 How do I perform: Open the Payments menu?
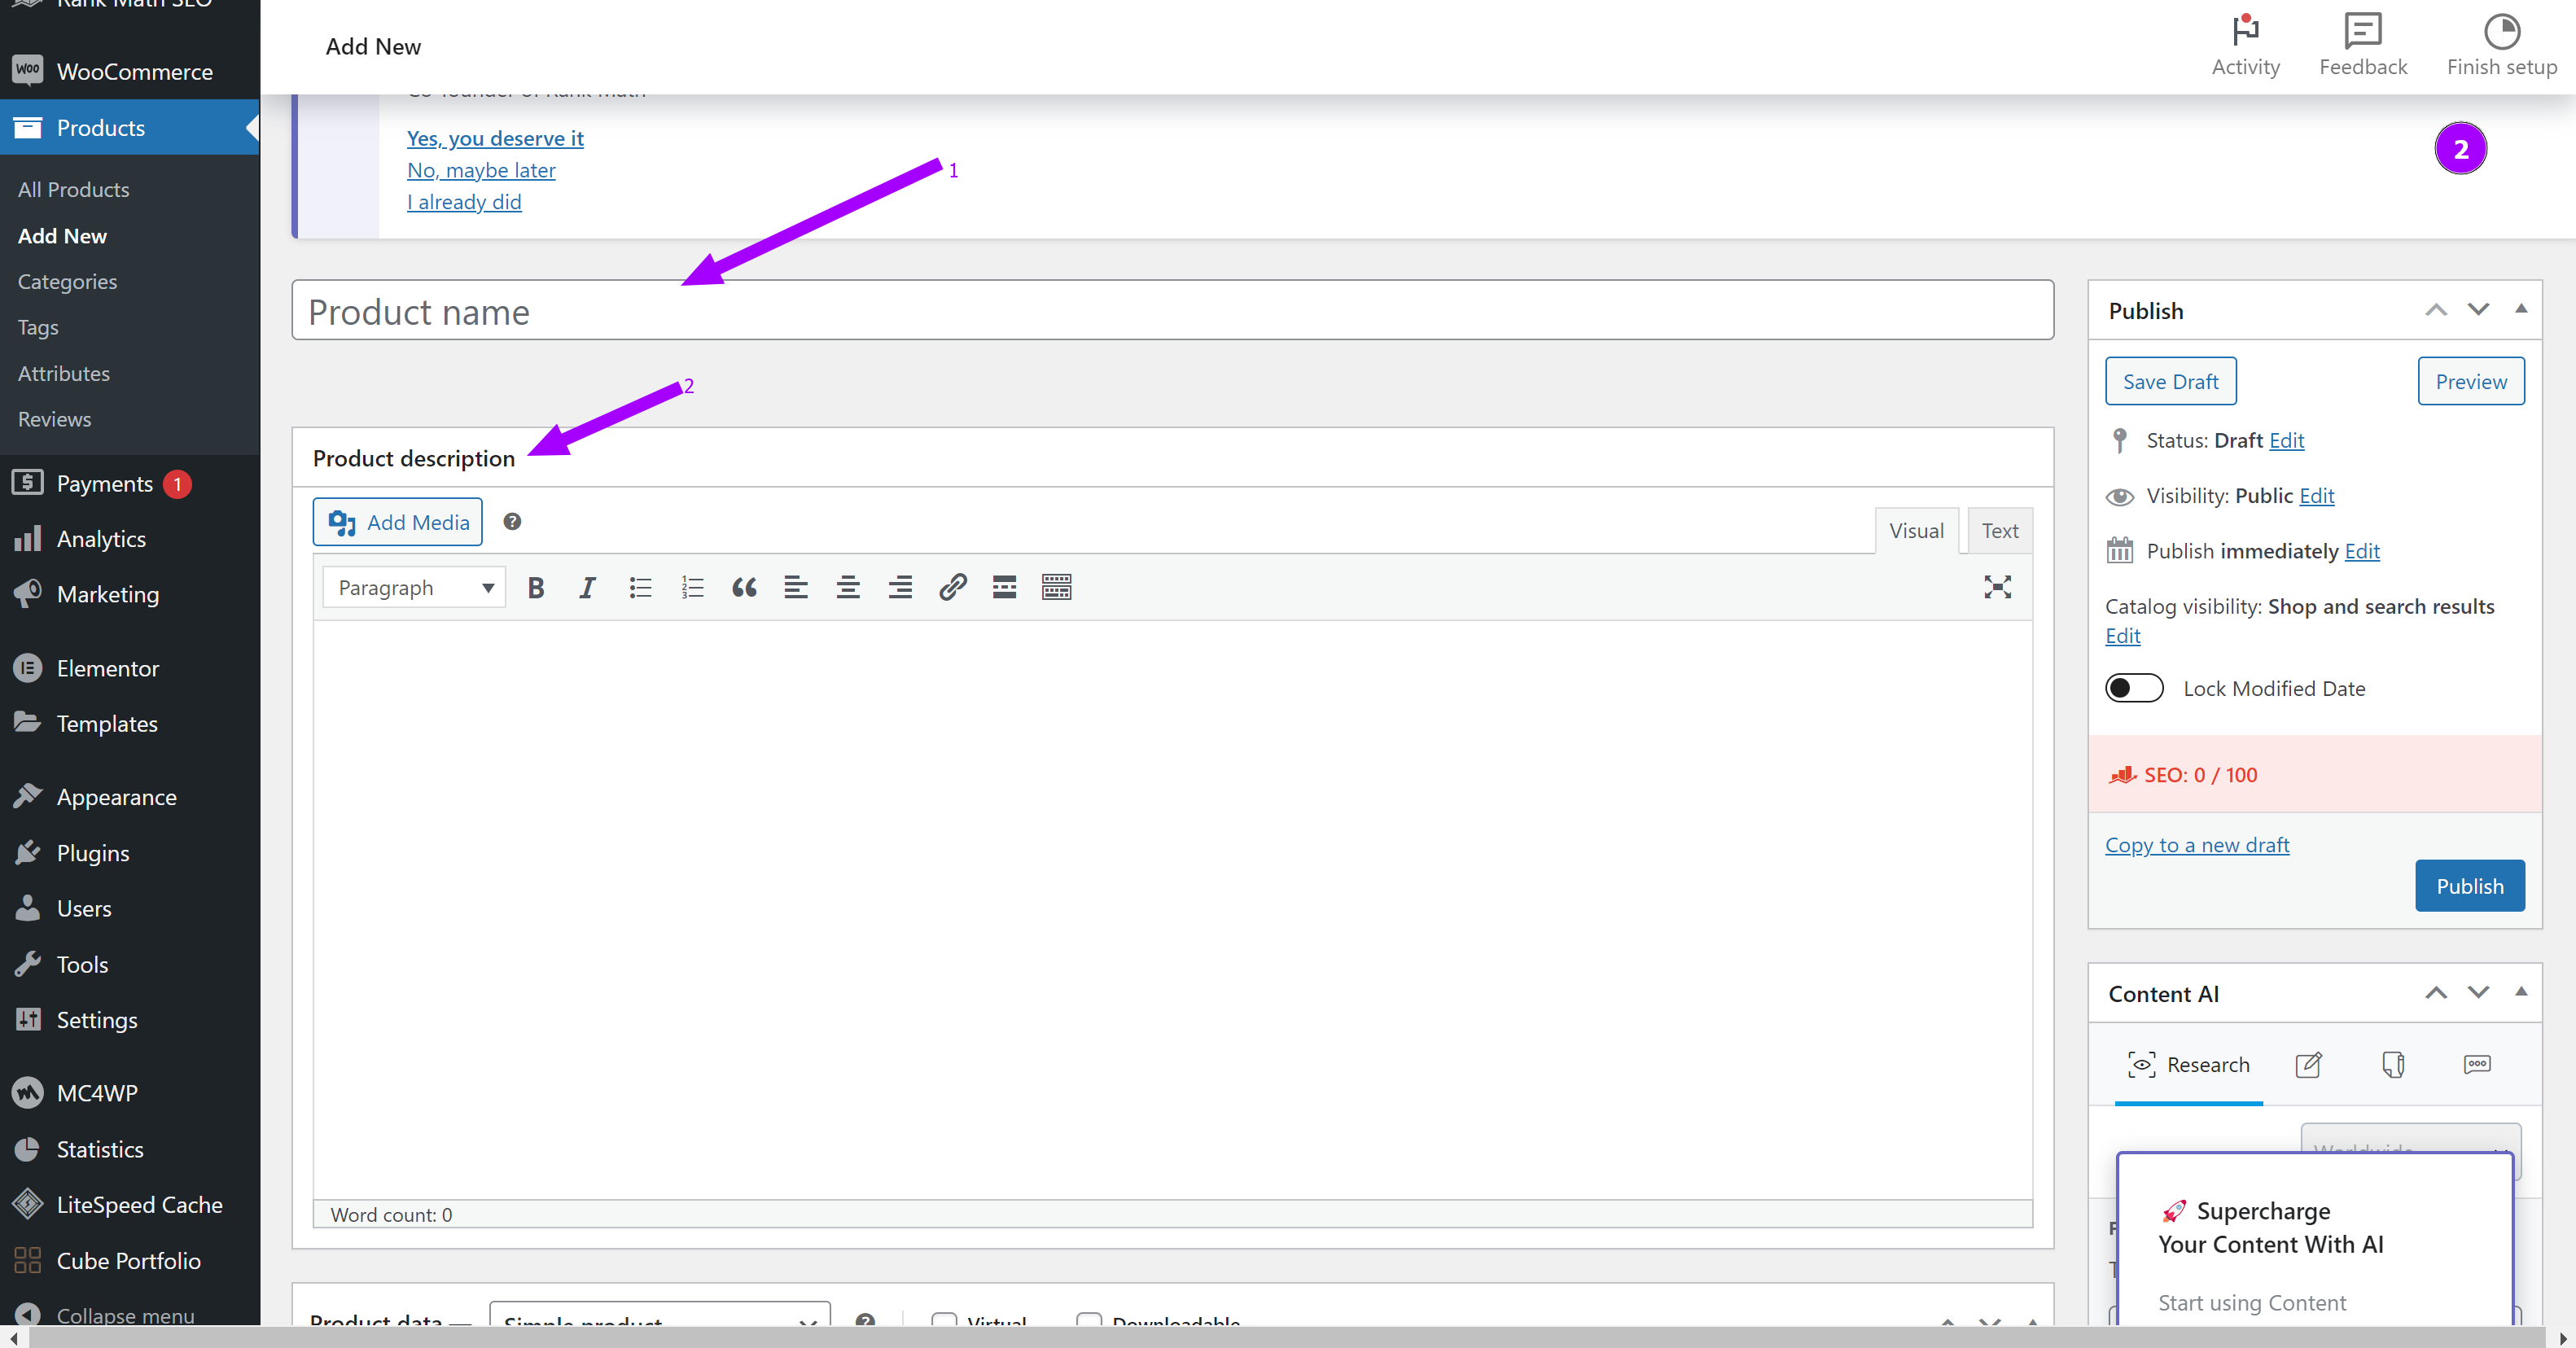coord(130,483)
